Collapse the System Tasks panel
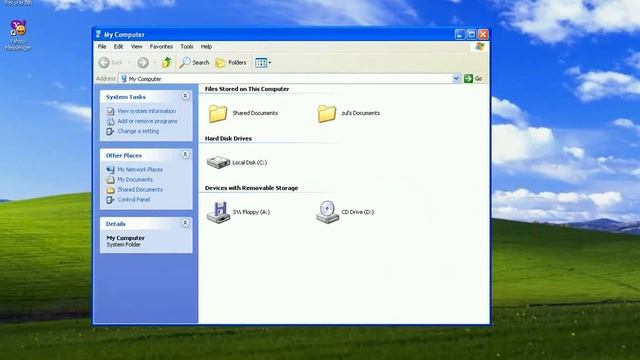Screen dimensions: 640x360 [x=185, y=96]
